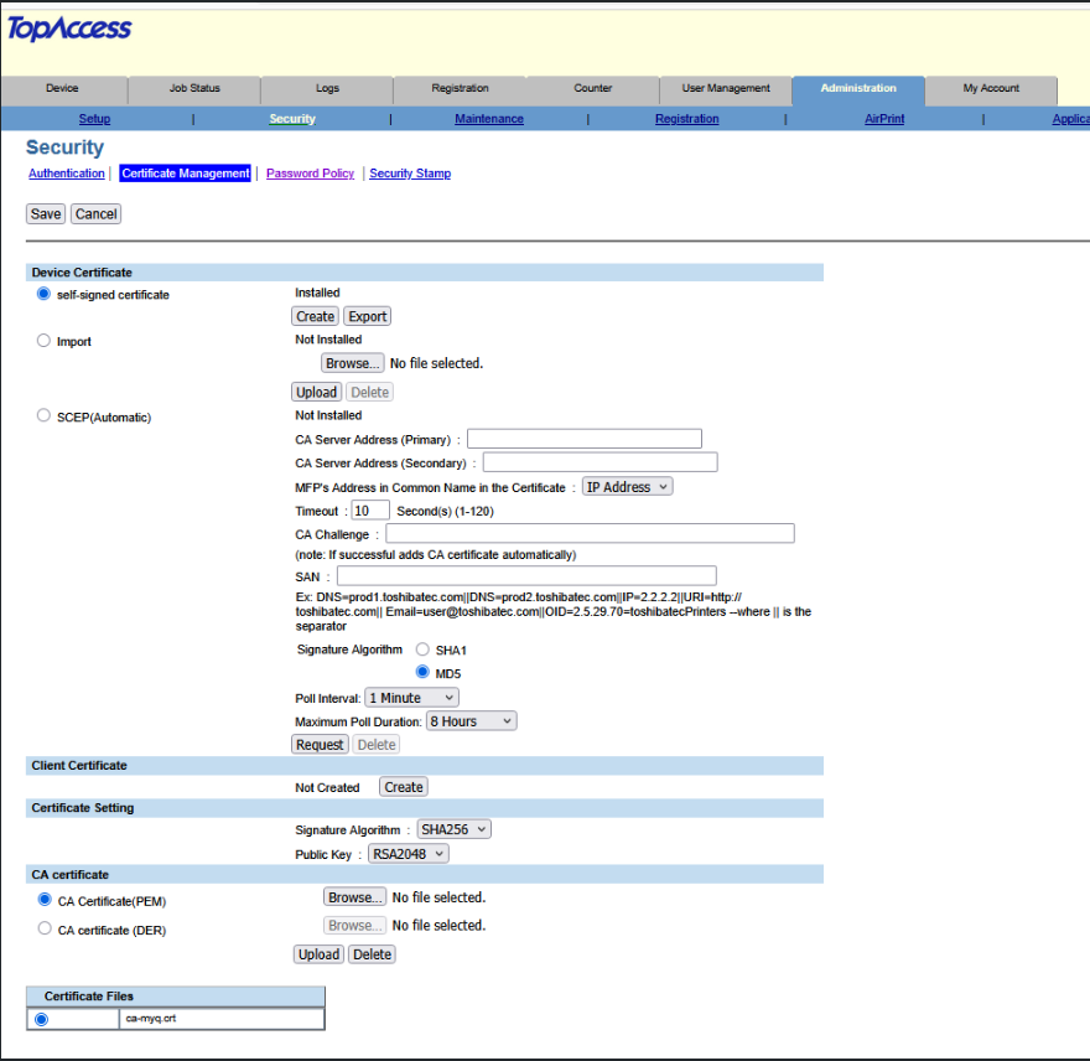Select the ca-myq.crt certificate file radio
This screenshot has height=1061, width=1090.
[x=42, y=1019]
